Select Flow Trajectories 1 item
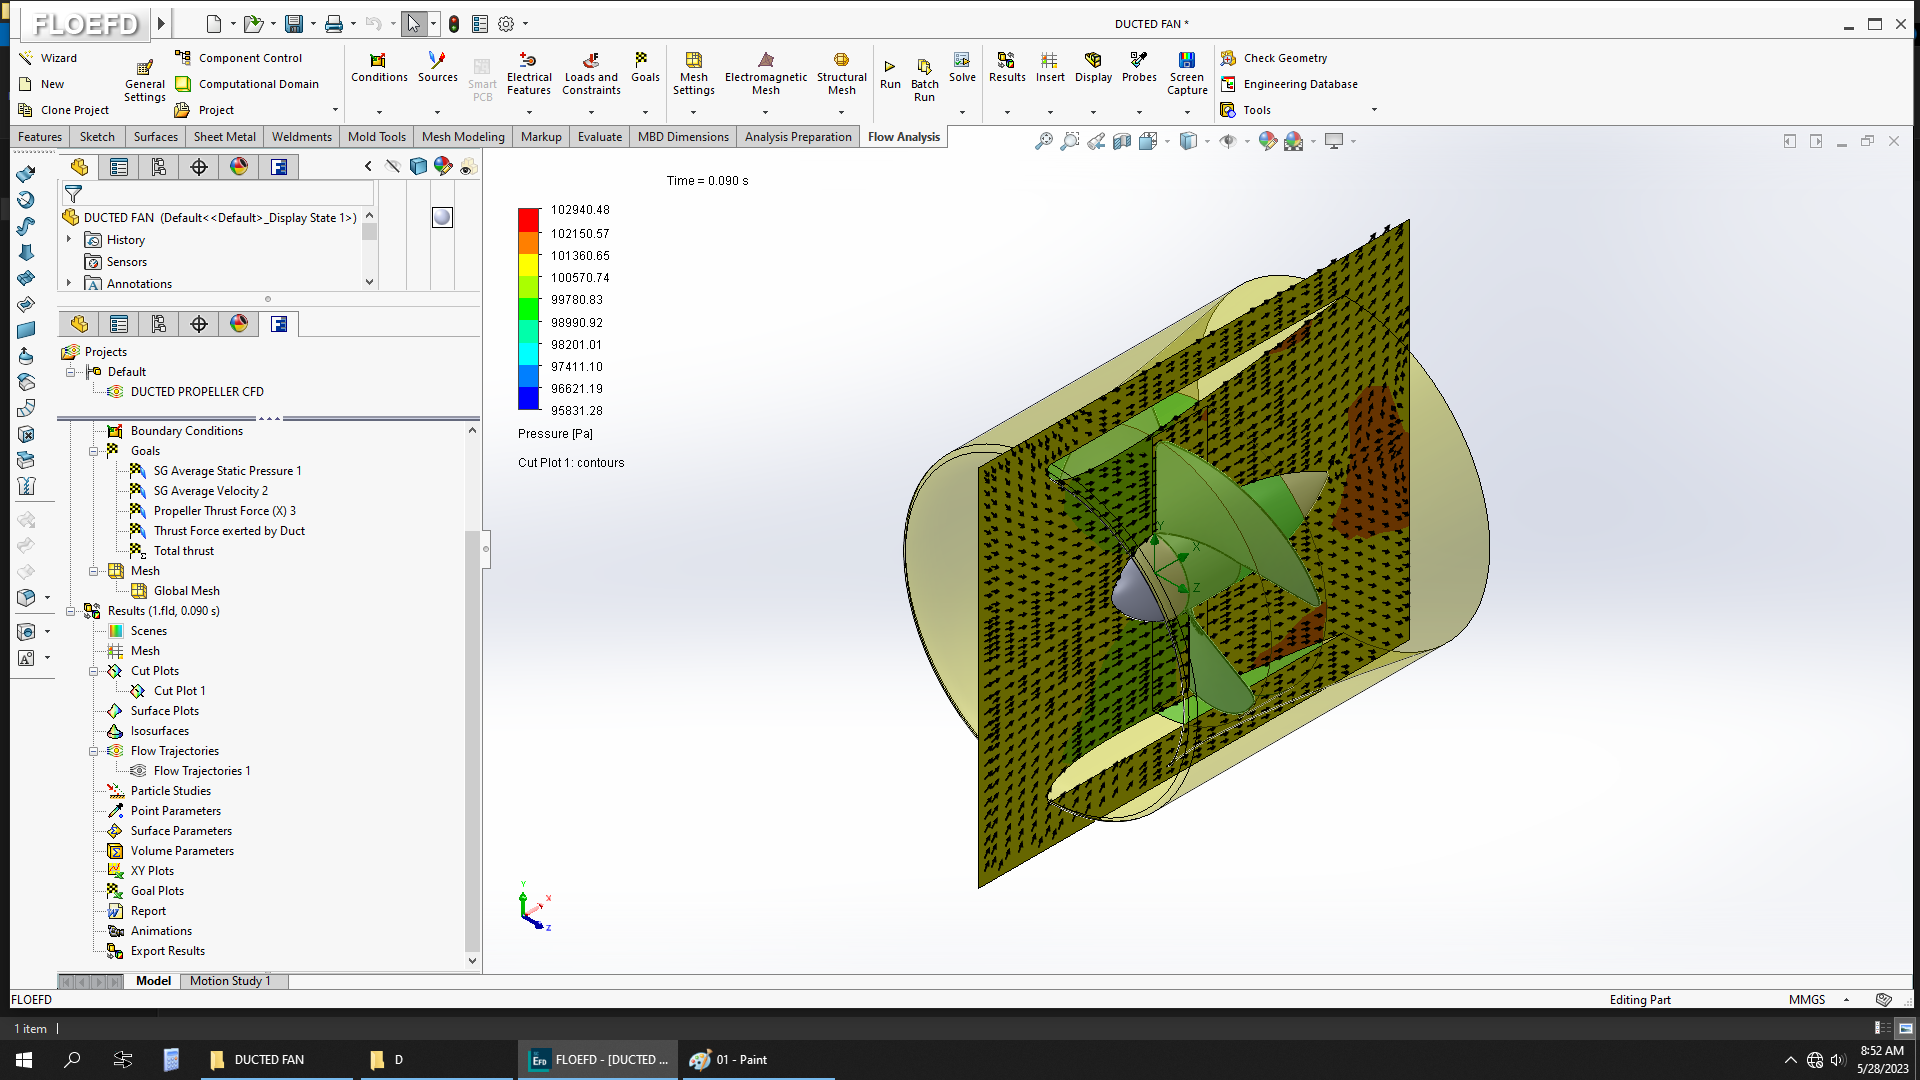 pos(201,771)
